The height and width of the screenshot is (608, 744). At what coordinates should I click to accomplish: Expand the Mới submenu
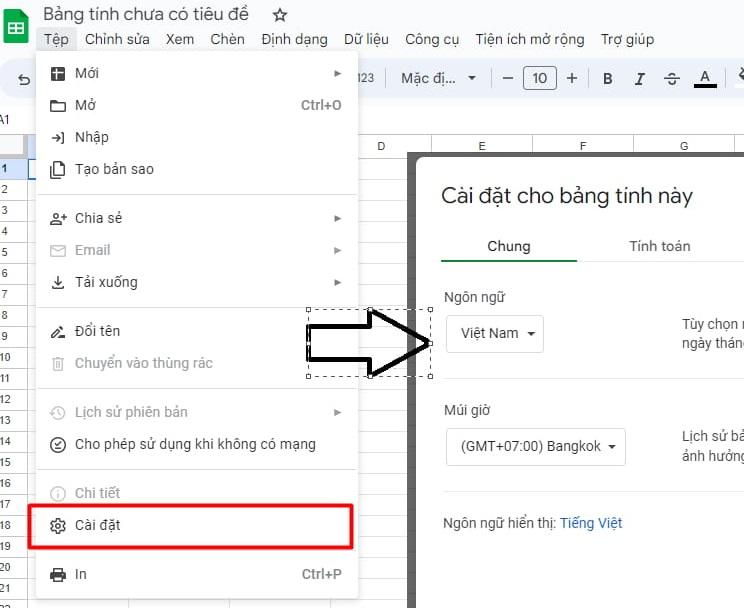point(197,74)
